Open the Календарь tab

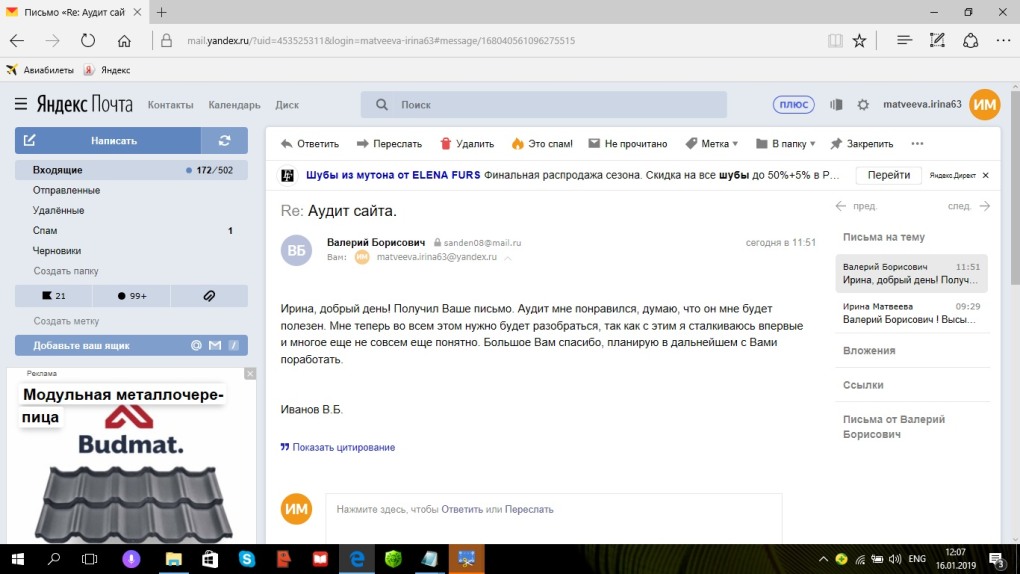(234, 105)
